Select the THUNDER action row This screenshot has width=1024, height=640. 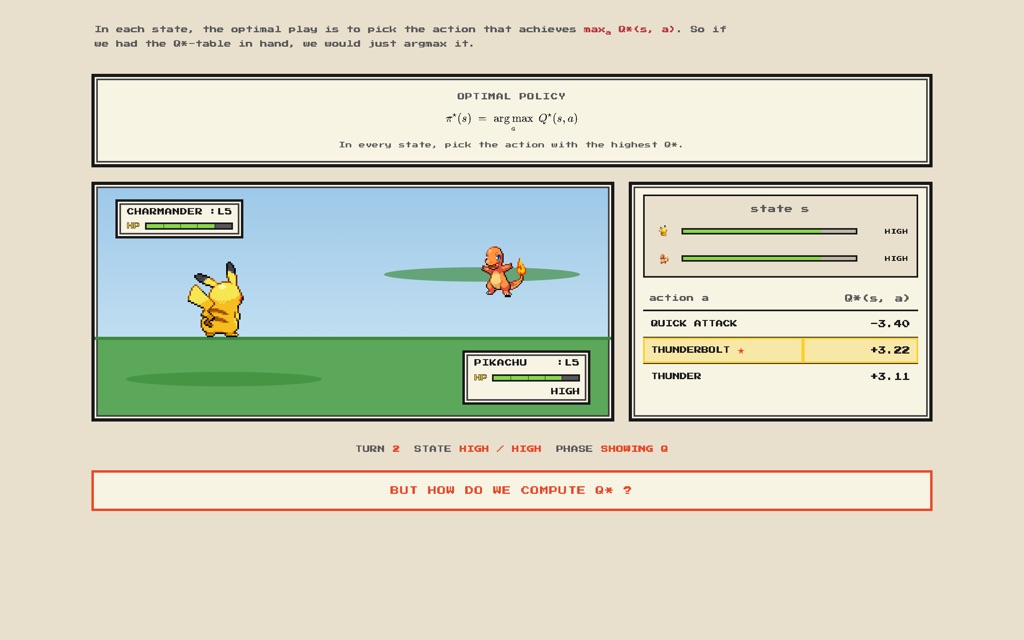(780, 376)
